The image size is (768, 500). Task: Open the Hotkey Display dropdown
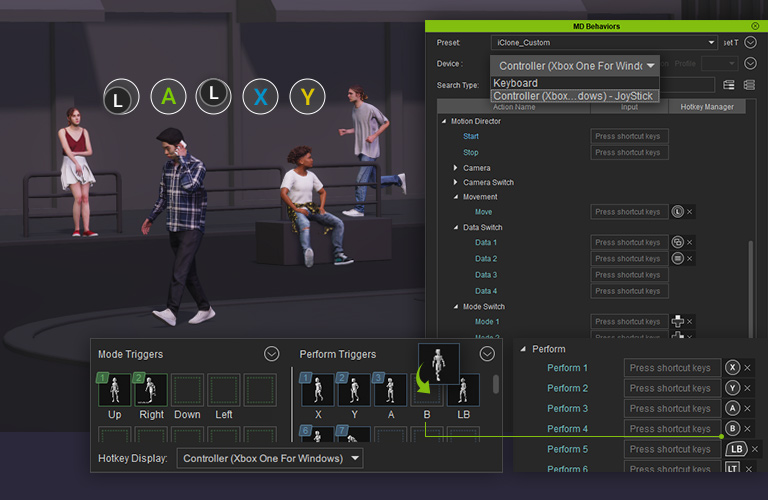(x=270, y=458)
